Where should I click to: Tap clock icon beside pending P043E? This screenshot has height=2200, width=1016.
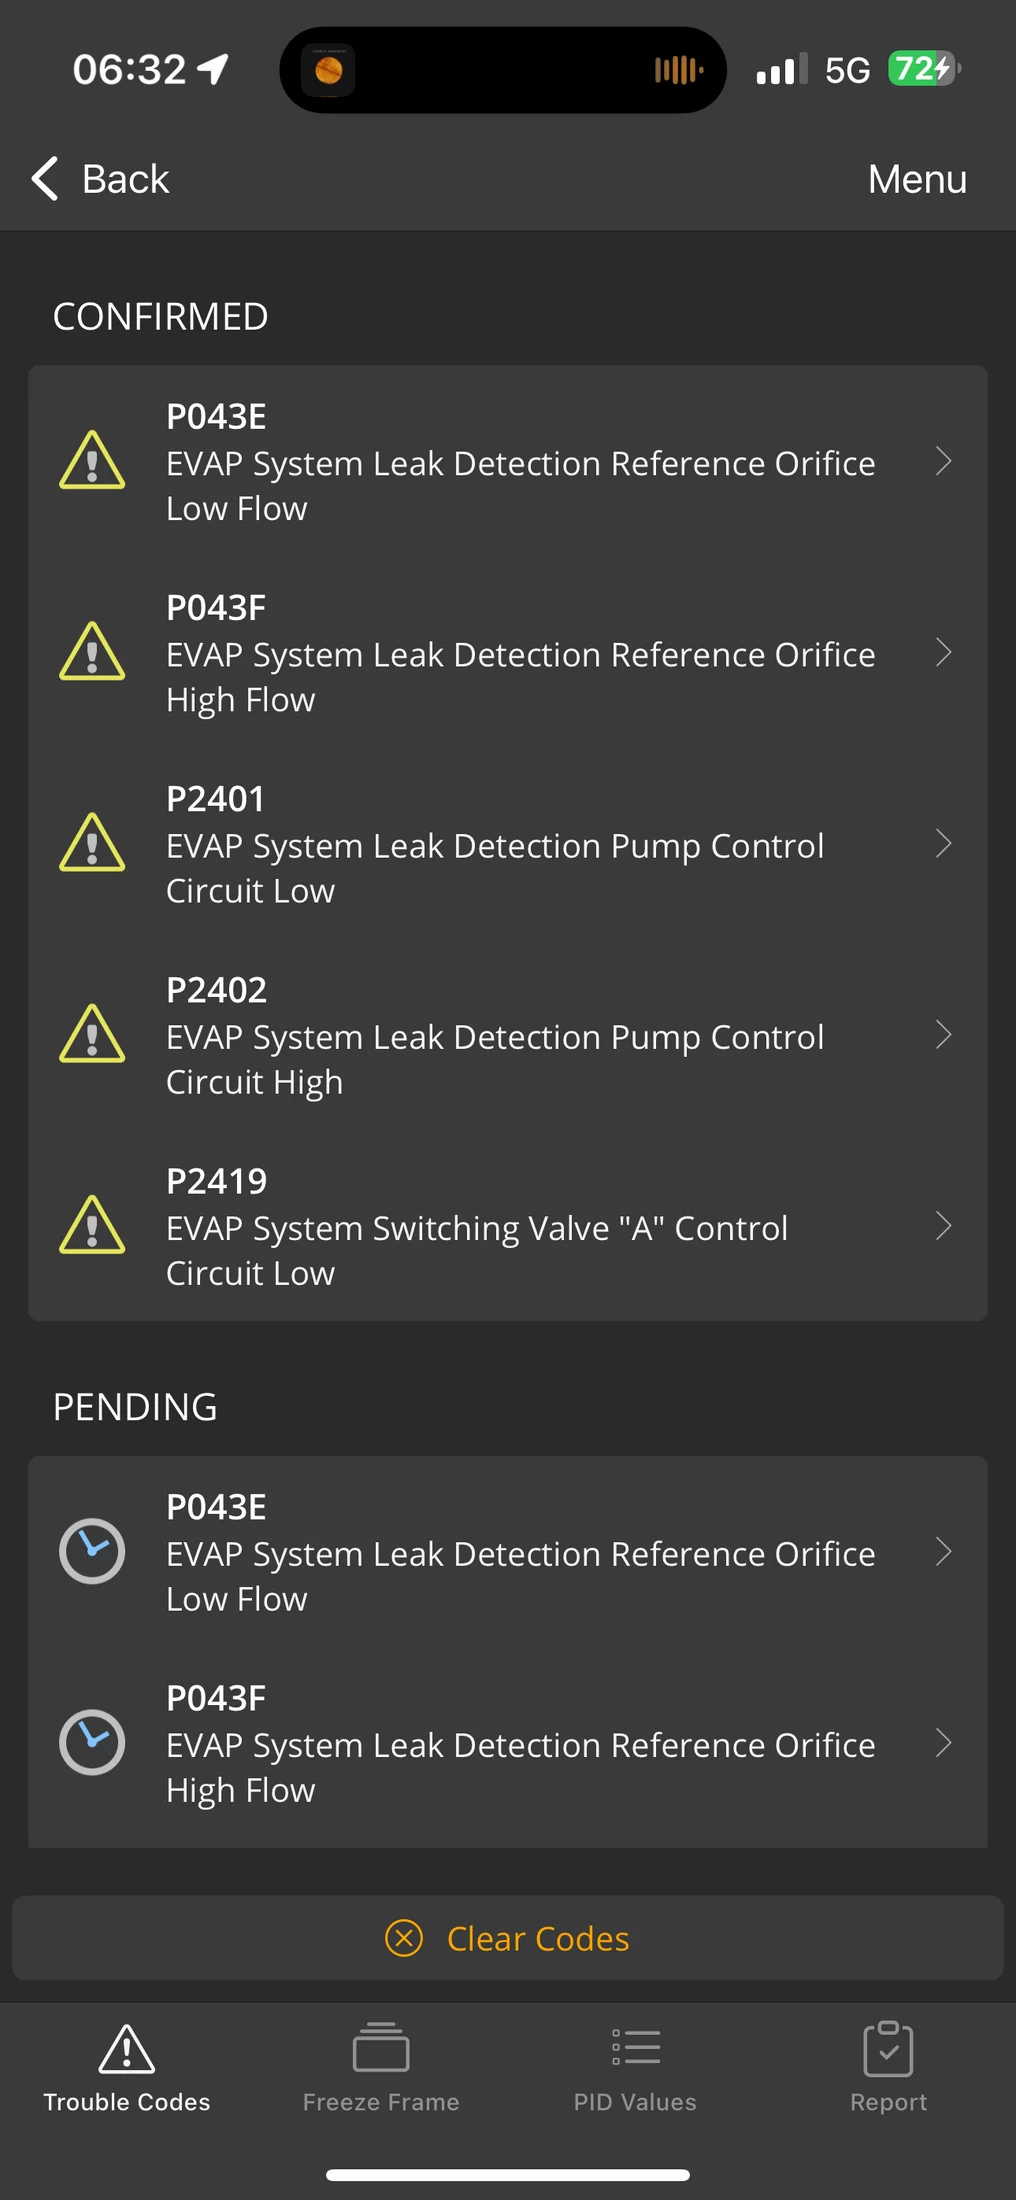(92, 1551)
